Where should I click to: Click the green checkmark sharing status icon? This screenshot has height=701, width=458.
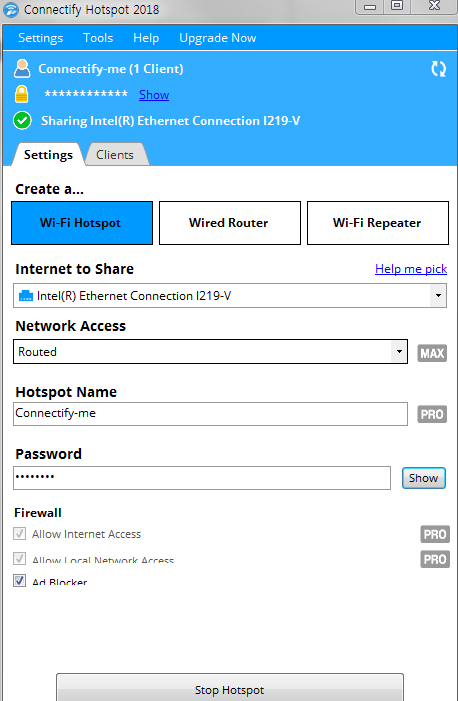coord(22,120)
